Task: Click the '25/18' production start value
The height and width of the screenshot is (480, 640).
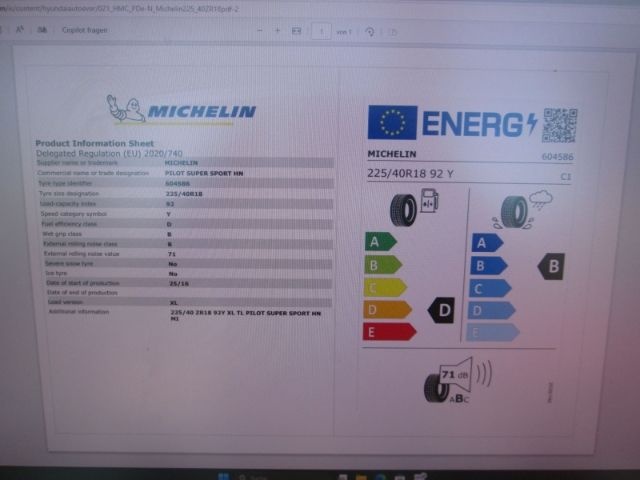Action: (x=179, y=283)
